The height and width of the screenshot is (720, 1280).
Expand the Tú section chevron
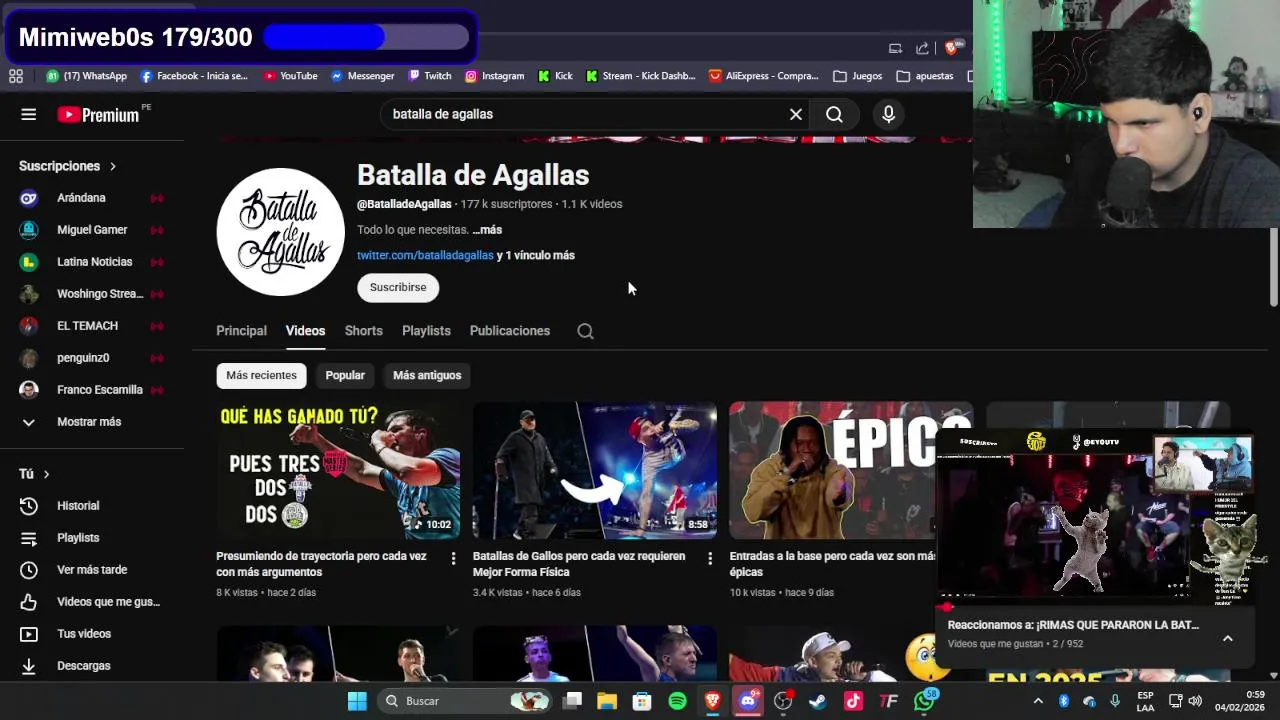[46, 474]
